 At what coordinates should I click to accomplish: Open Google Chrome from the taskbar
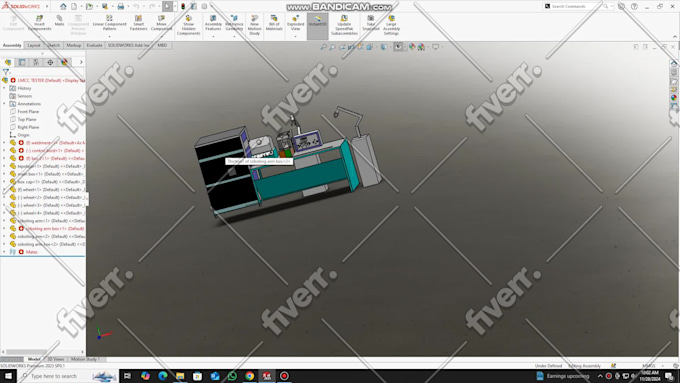click(249, 376)
